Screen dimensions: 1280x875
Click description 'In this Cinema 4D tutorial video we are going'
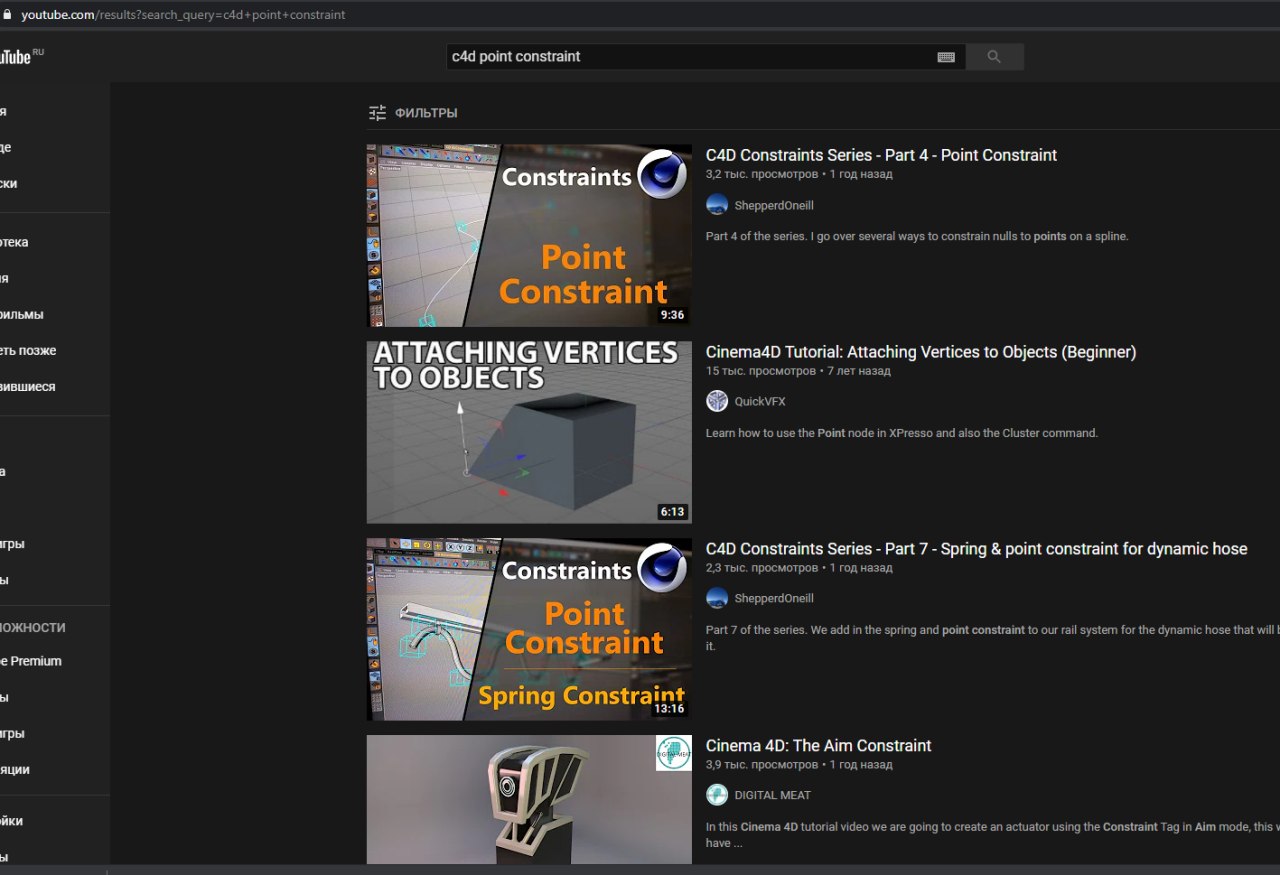pos(992,835)
